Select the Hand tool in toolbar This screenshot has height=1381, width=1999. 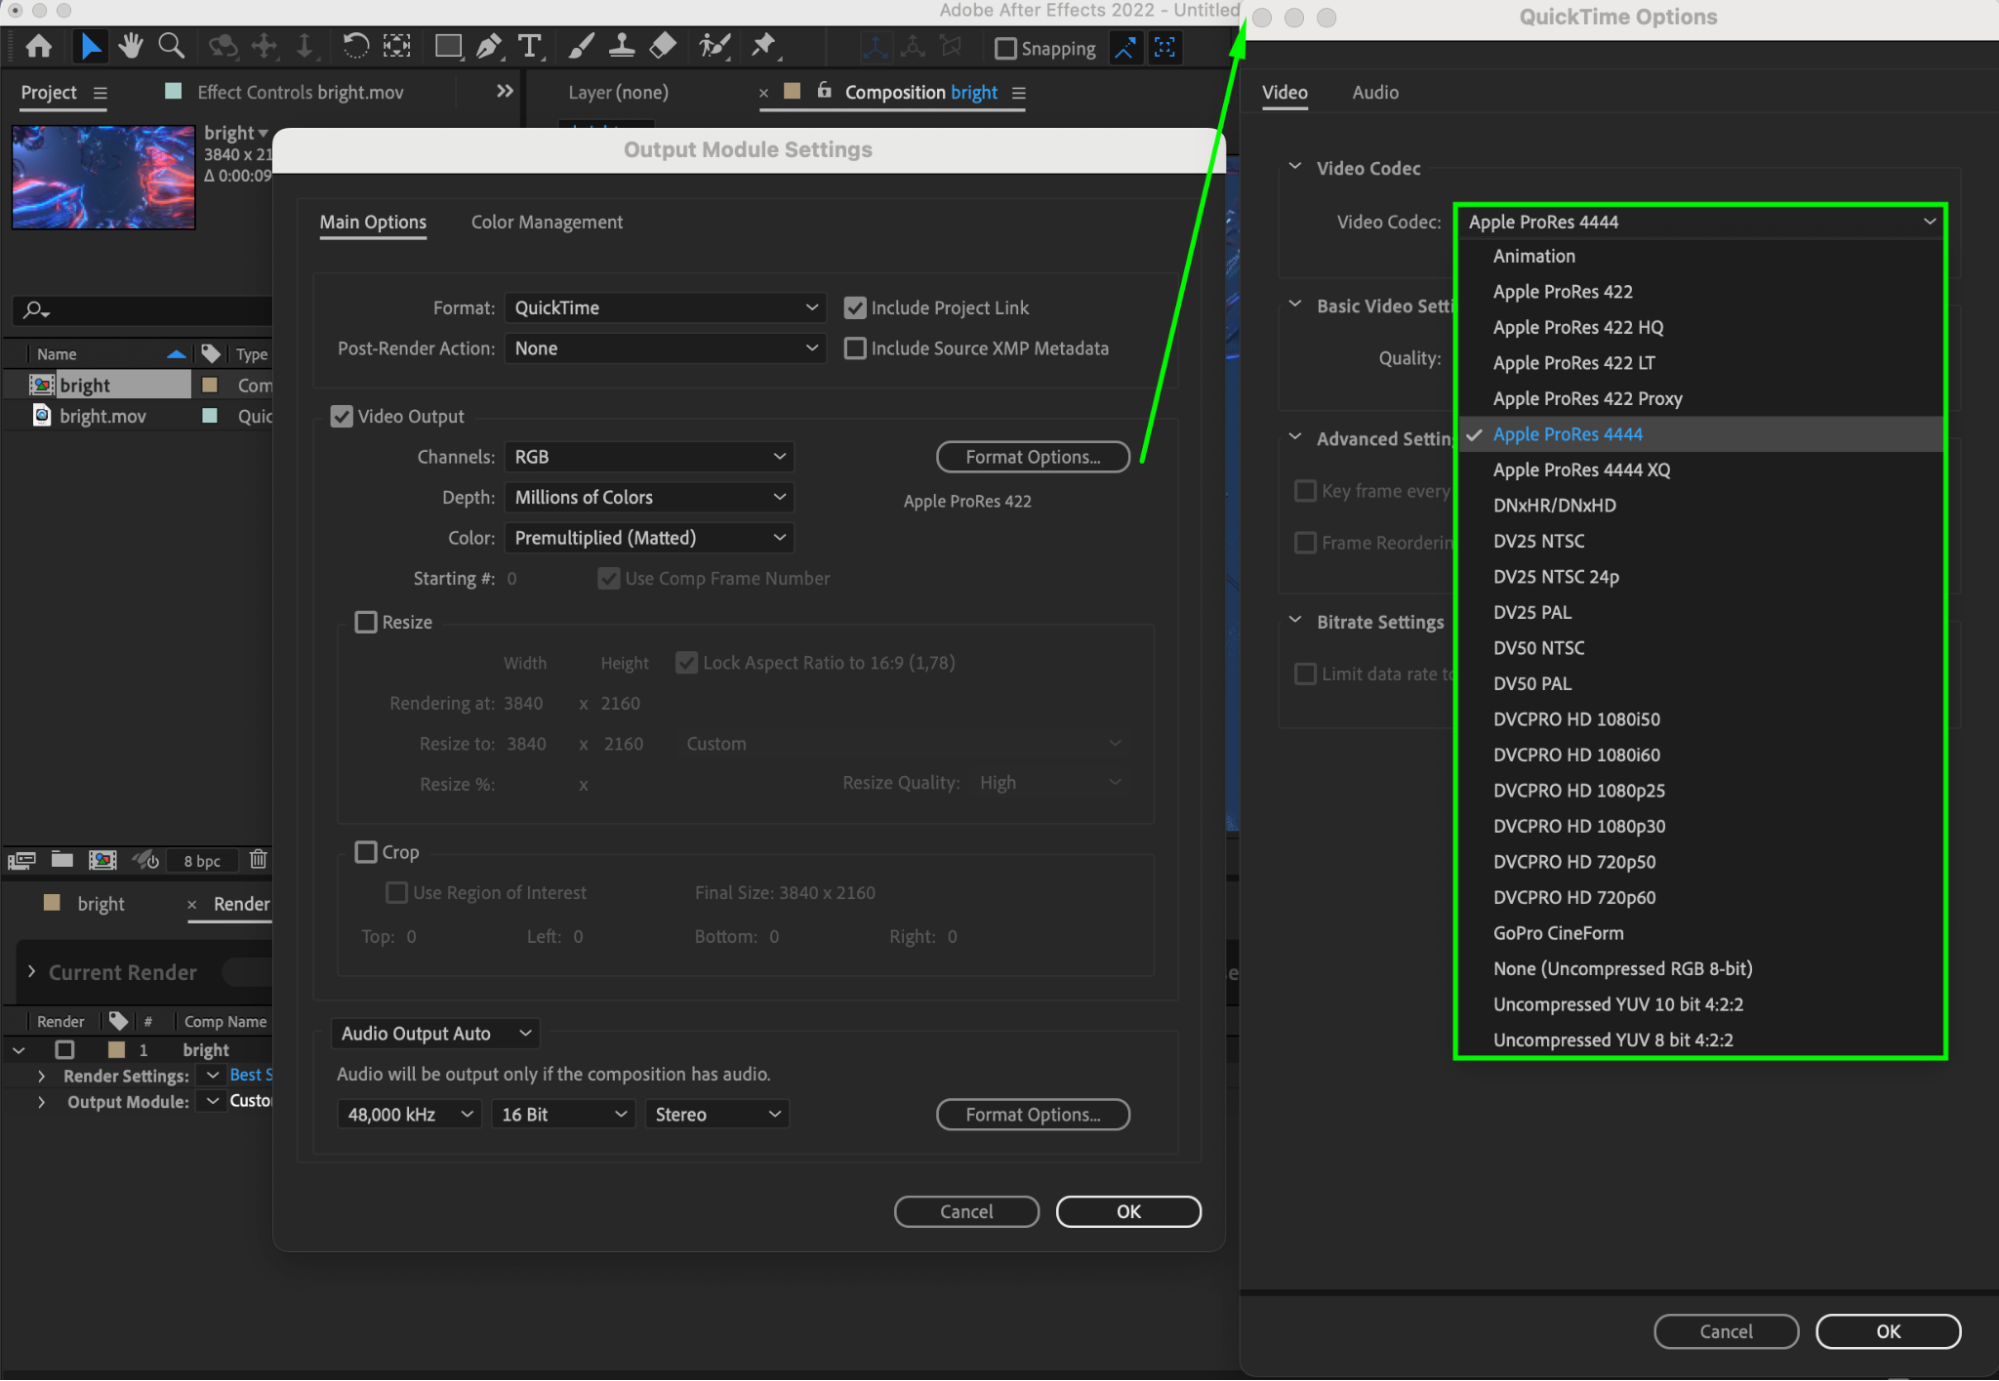click(x=130, y=46)
